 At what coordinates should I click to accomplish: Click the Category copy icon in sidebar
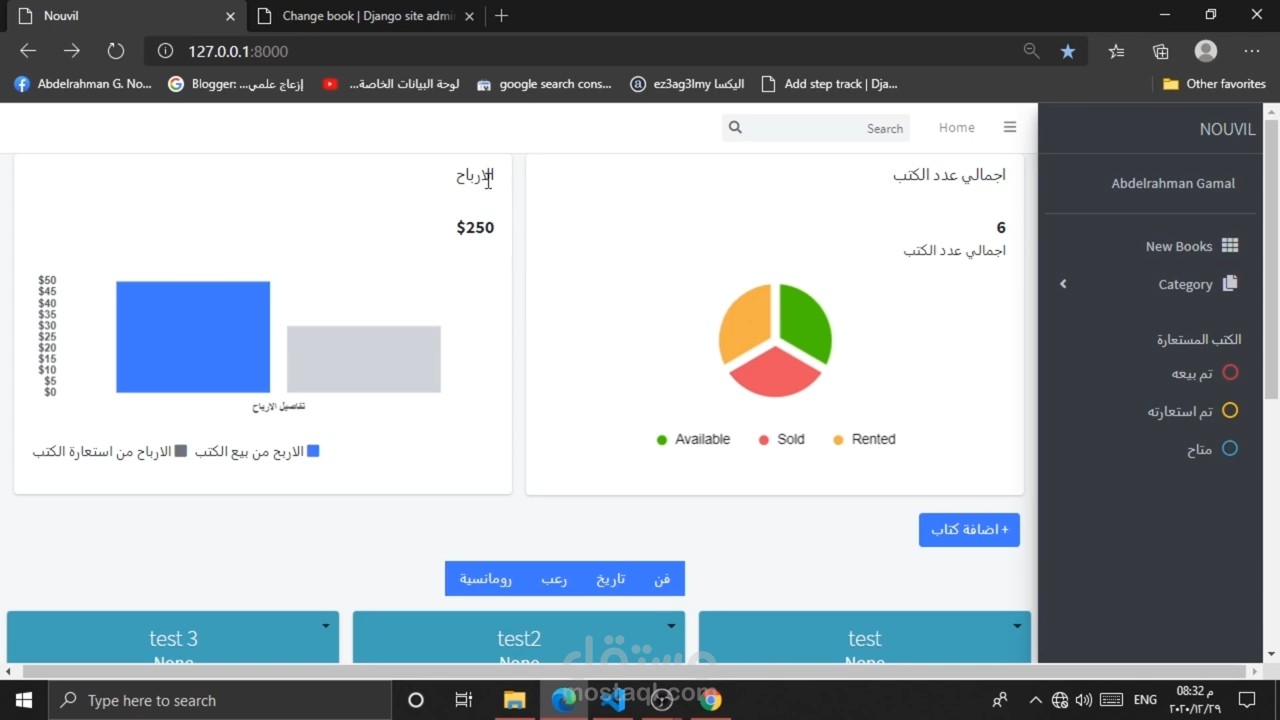click(x=1230, y=284)
